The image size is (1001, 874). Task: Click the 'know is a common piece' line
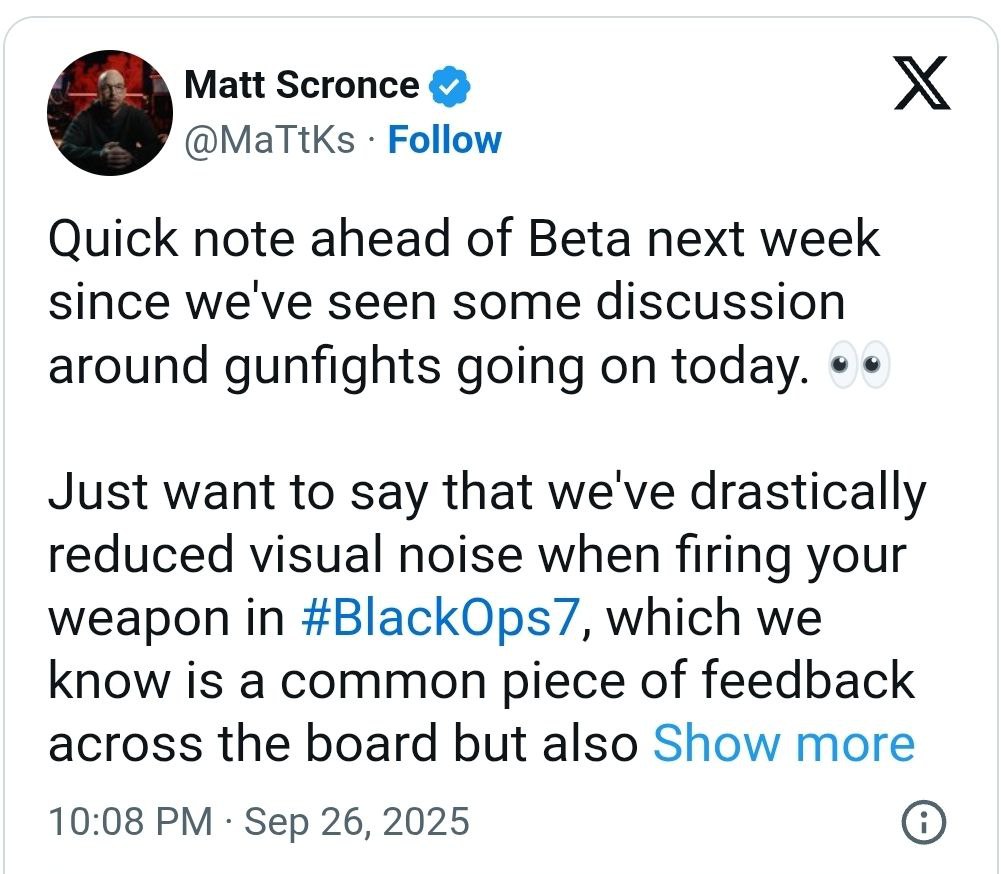pyautogui.click(x=480, y=681)
